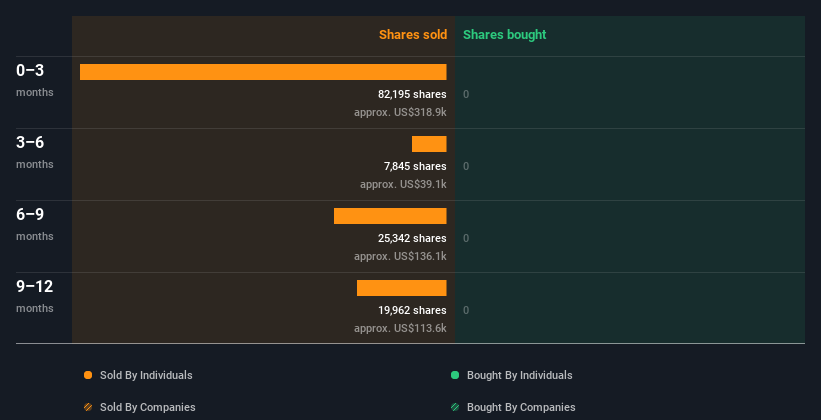Click approx. US$113.6k amount
821x420 pixels.
pos(400,328)
